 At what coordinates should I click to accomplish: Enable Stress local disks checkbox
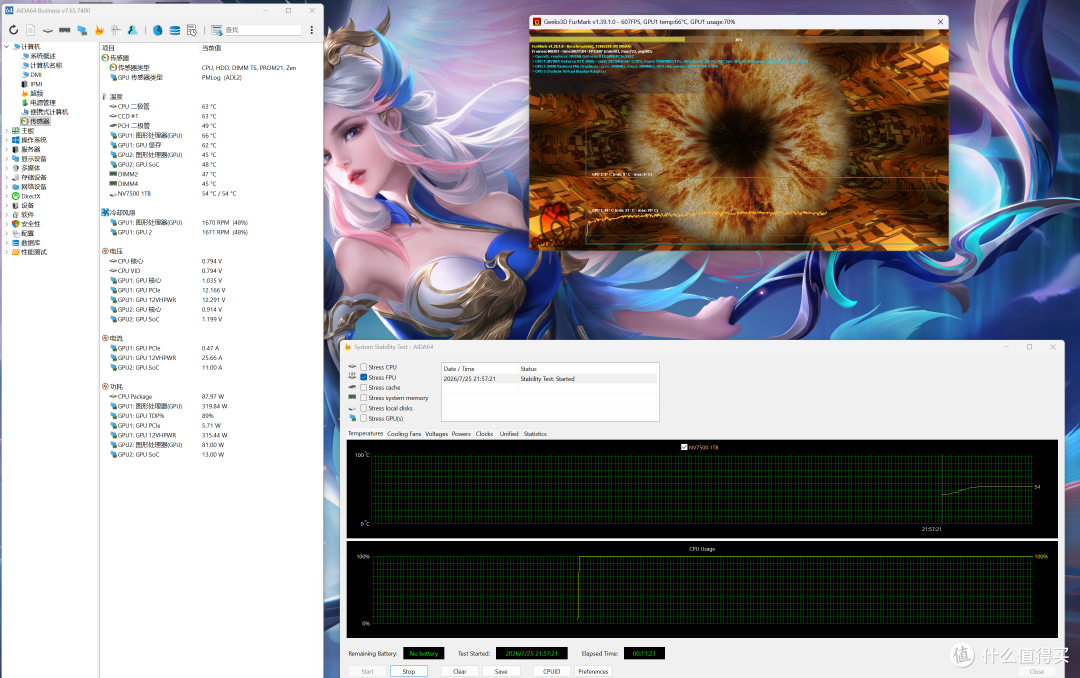pos(364,408)
